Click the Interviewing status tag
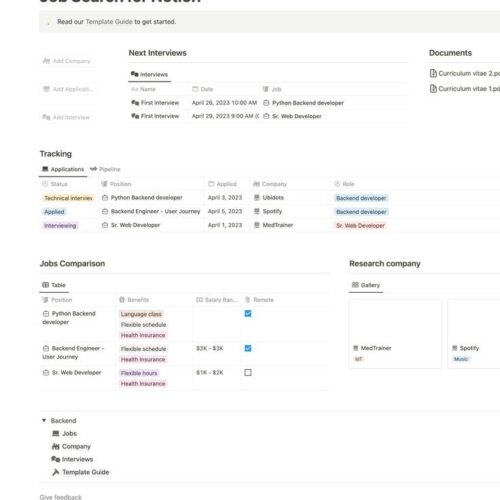The image size is (500, 500). 60,226
